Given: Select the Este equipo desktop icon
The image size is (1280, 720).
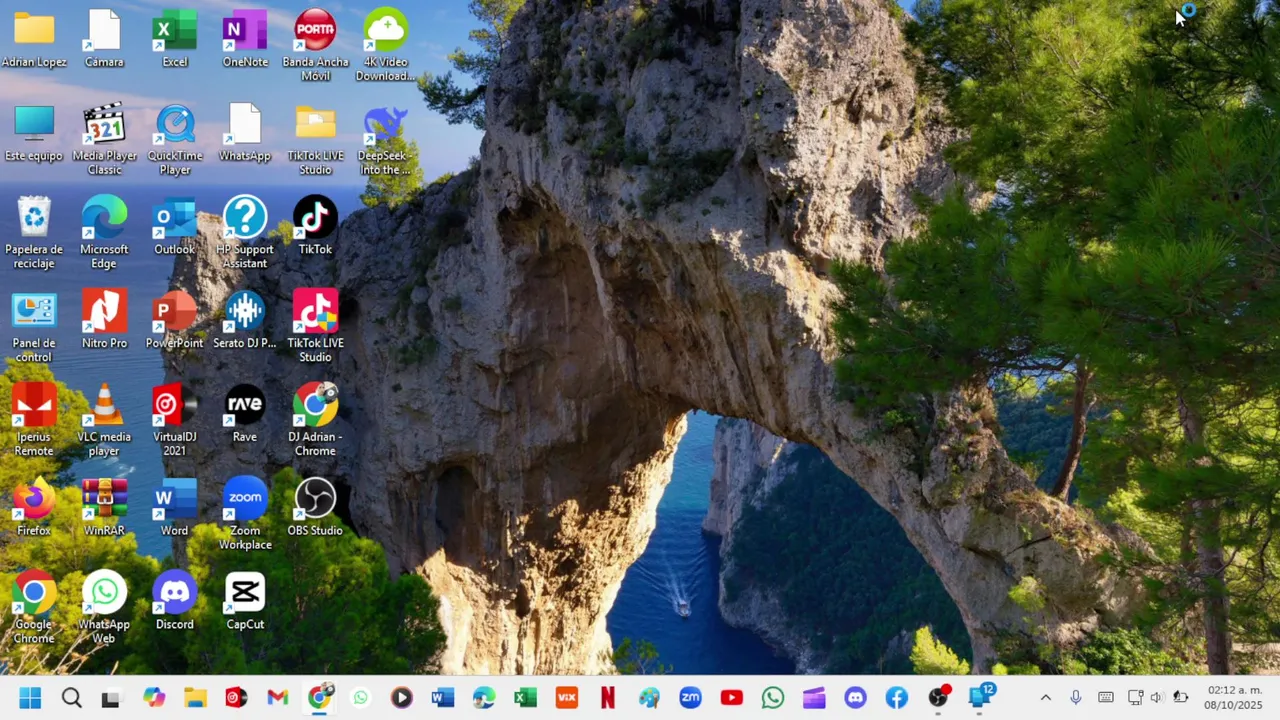Looking at the screenshot, I should (34, 133).
